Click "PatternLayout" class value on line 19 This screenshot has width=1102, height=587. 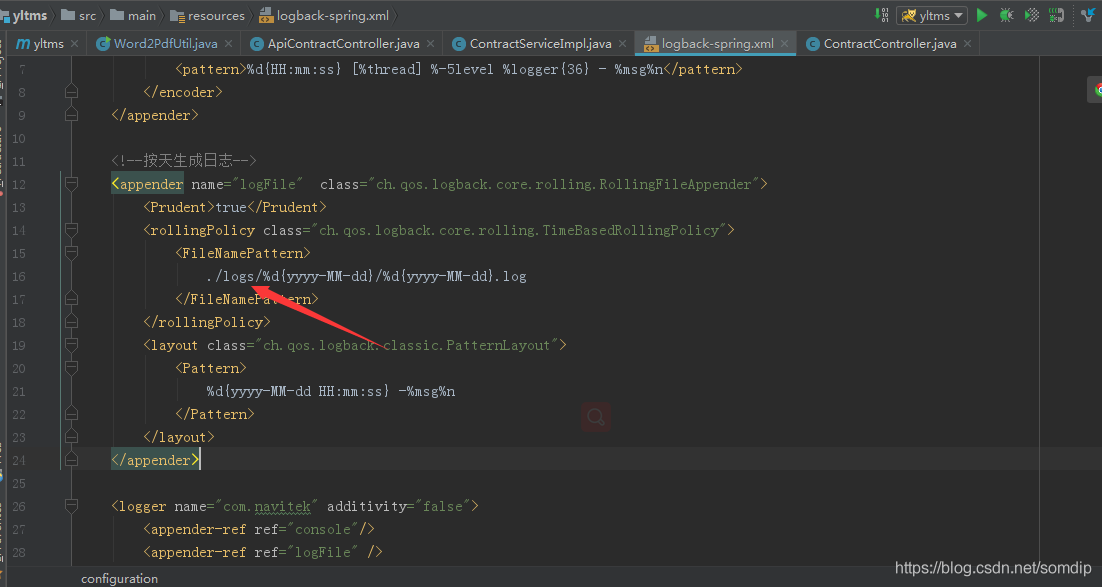click(498, 345)
